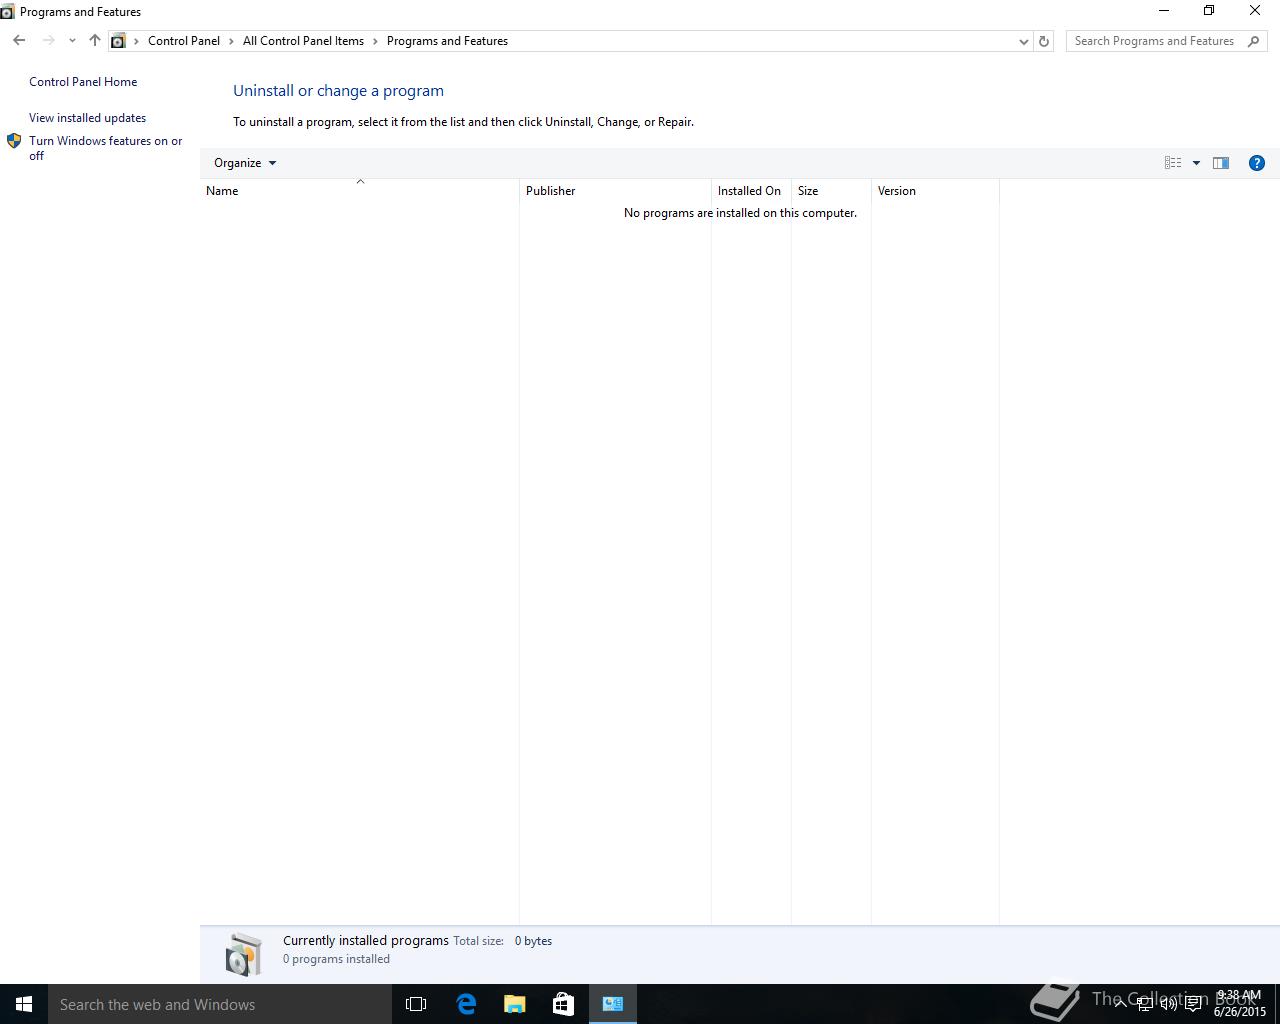Click 'No programs are installed on this computer.'
1280x1024 pixels.
coord(740,213)
